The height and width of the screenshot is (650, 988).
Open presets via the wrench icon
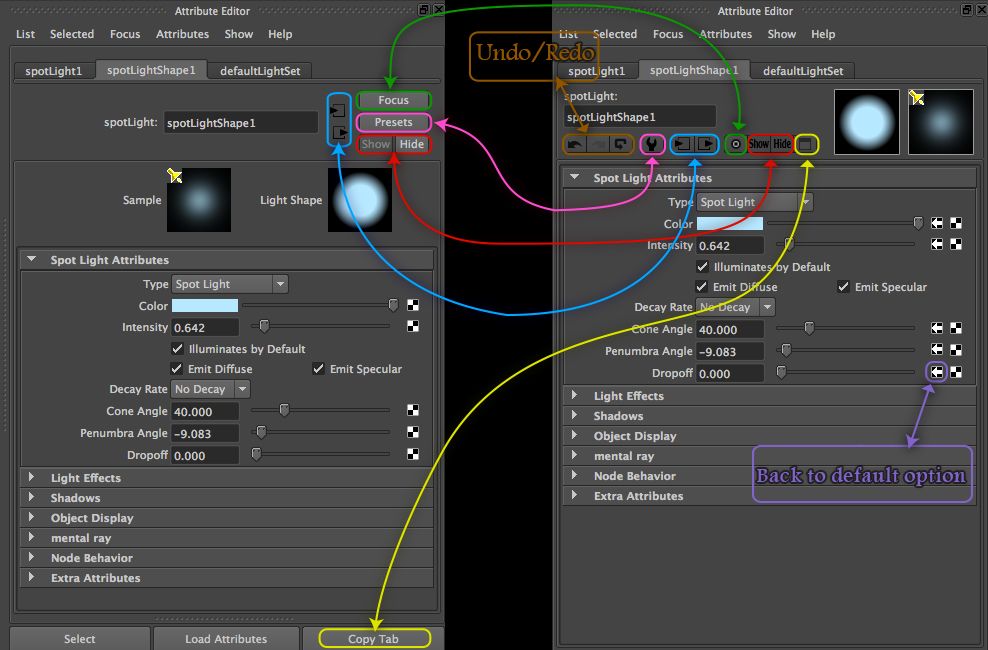click(x=652, y=144)
